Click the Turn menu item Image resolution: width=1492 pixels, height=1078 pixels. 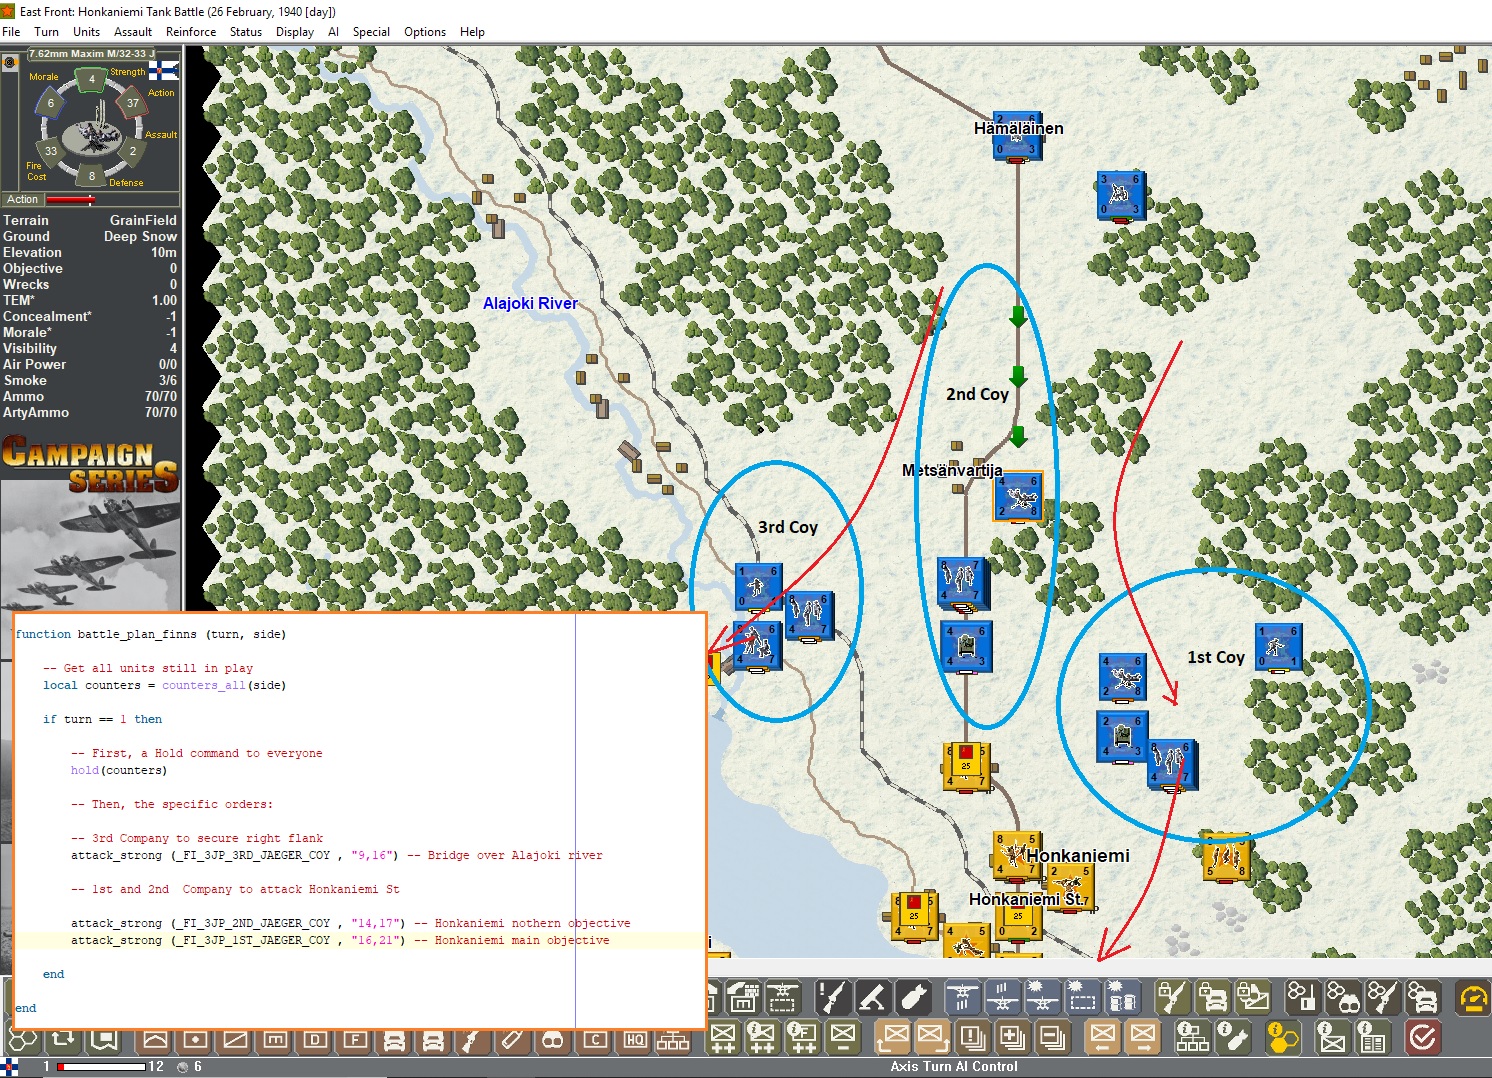pos(46,31)
